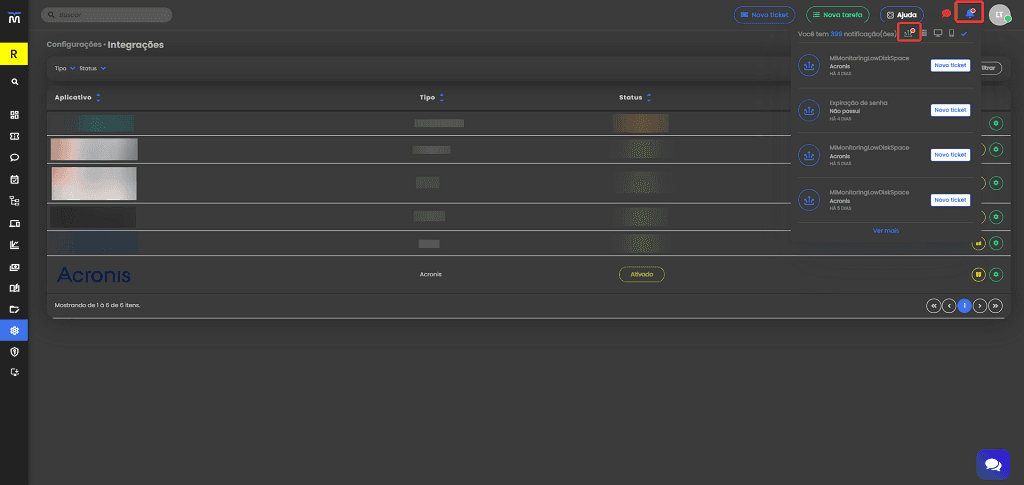Open the notifications bell icon
The width and height of the screenshot is (1024, 485).
tap(970, 13)
